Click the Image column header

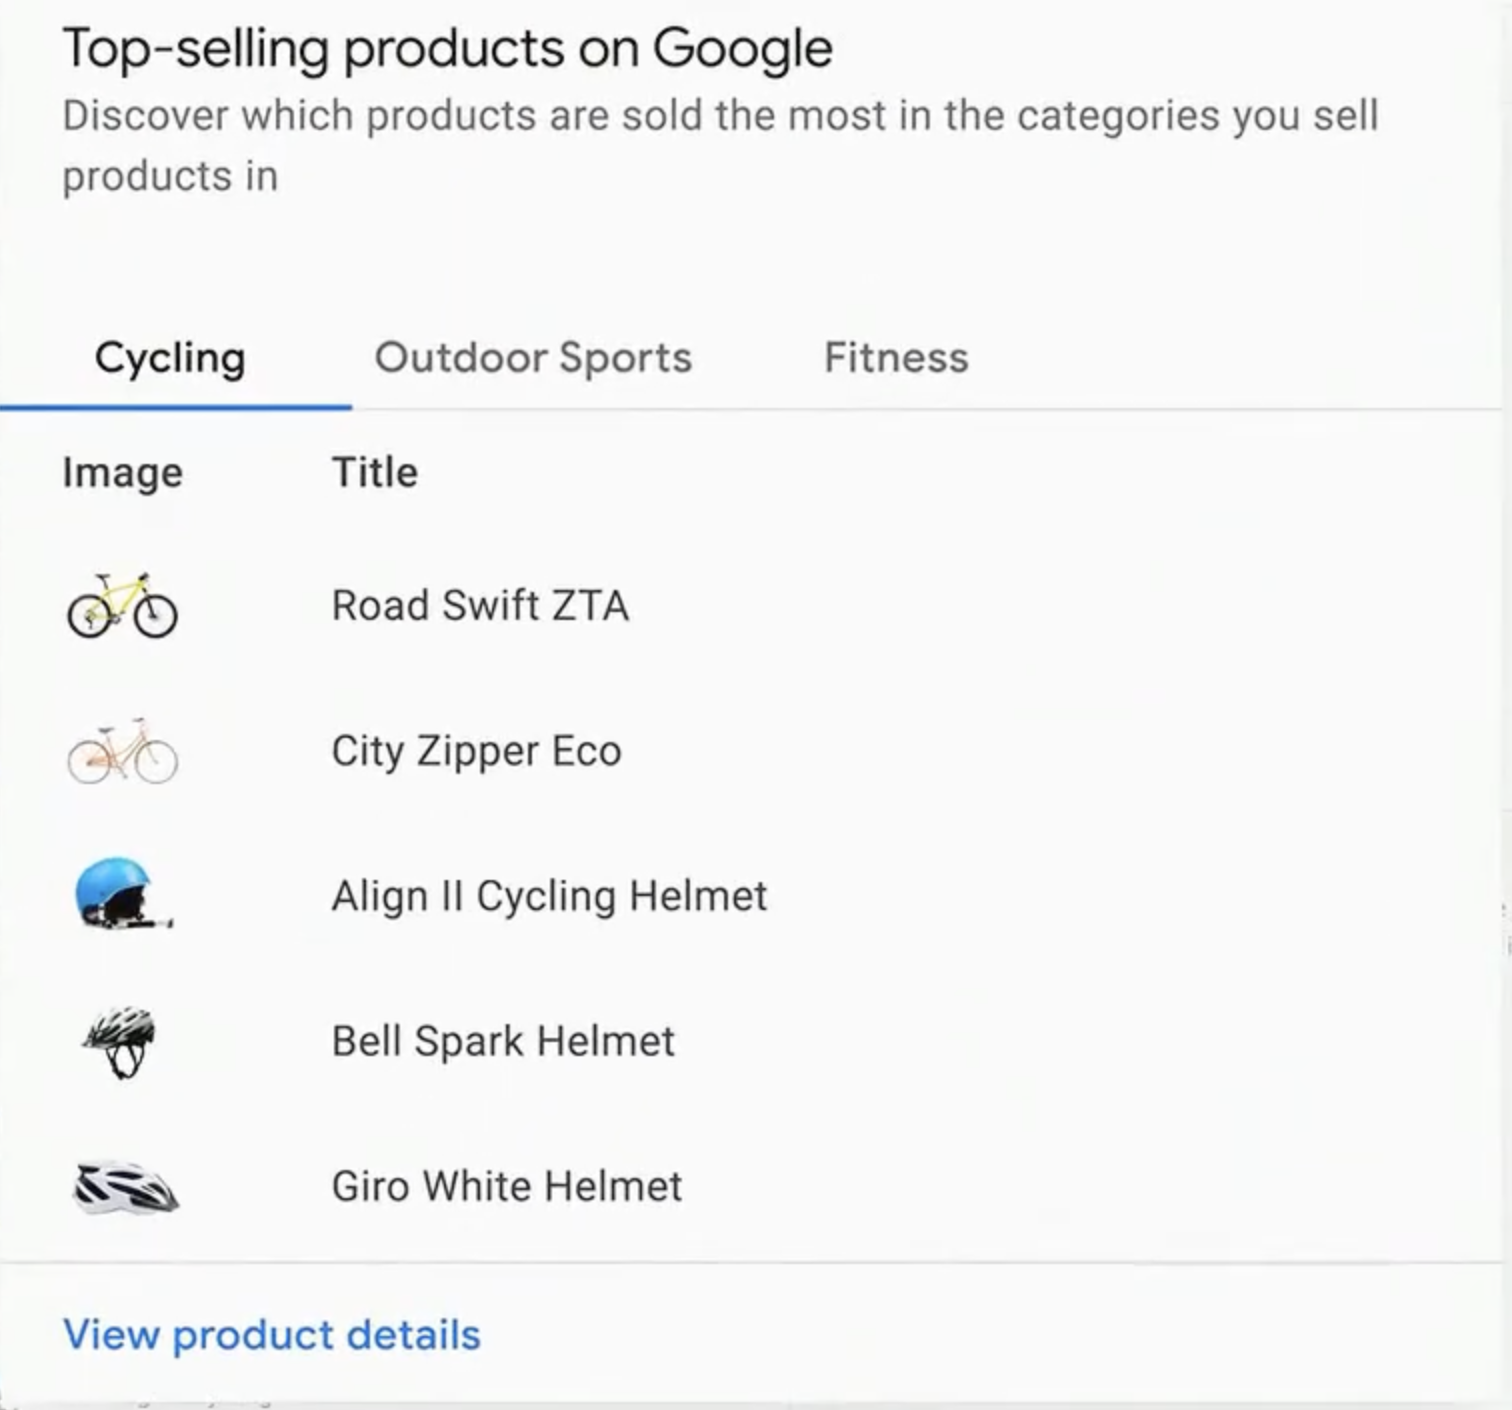[x=122, y=472]
